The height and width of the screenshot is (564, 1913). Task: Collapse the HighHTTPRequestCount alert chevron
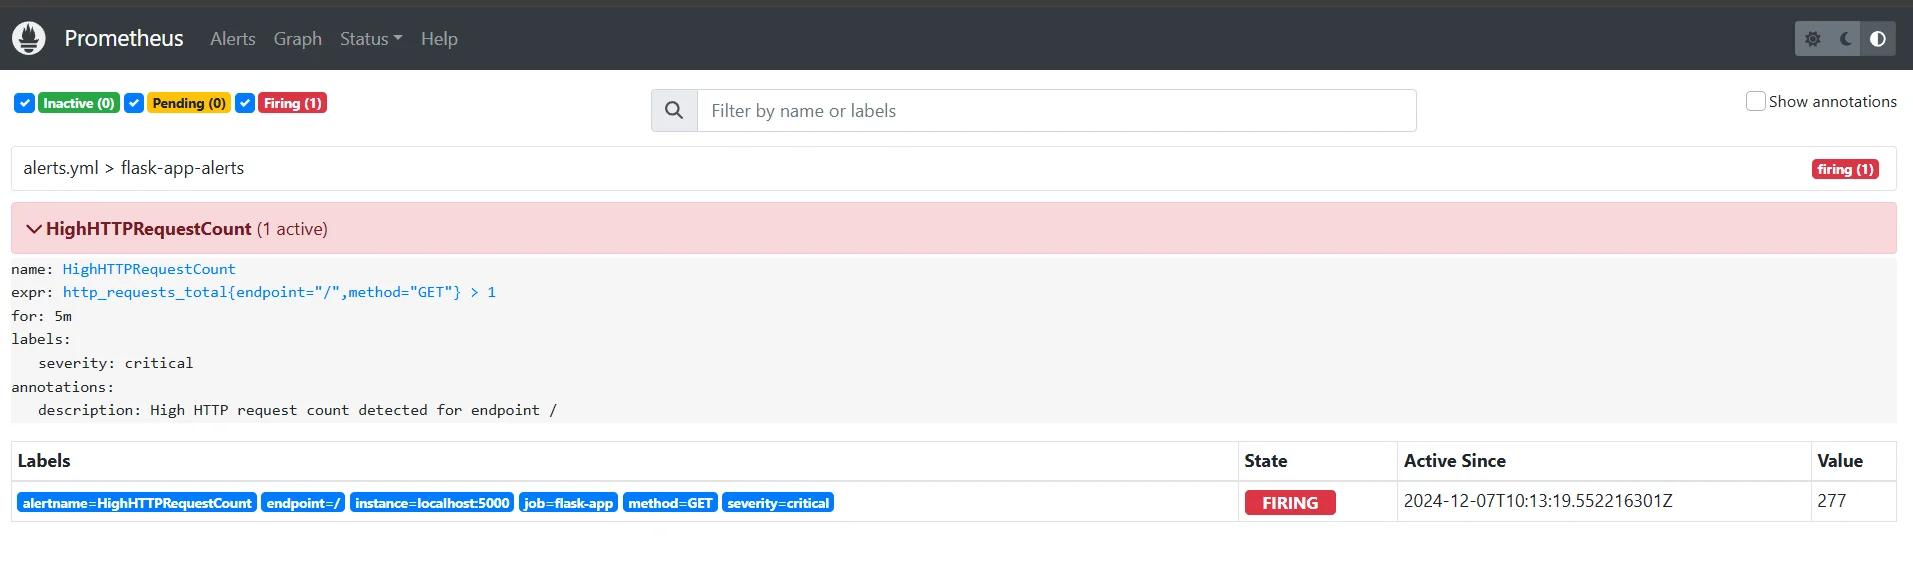[x=34, y=229]
